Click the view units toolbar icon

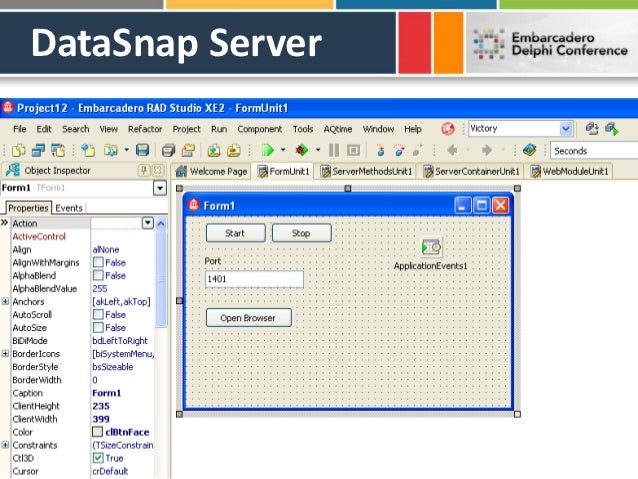[x=38, y=151]
